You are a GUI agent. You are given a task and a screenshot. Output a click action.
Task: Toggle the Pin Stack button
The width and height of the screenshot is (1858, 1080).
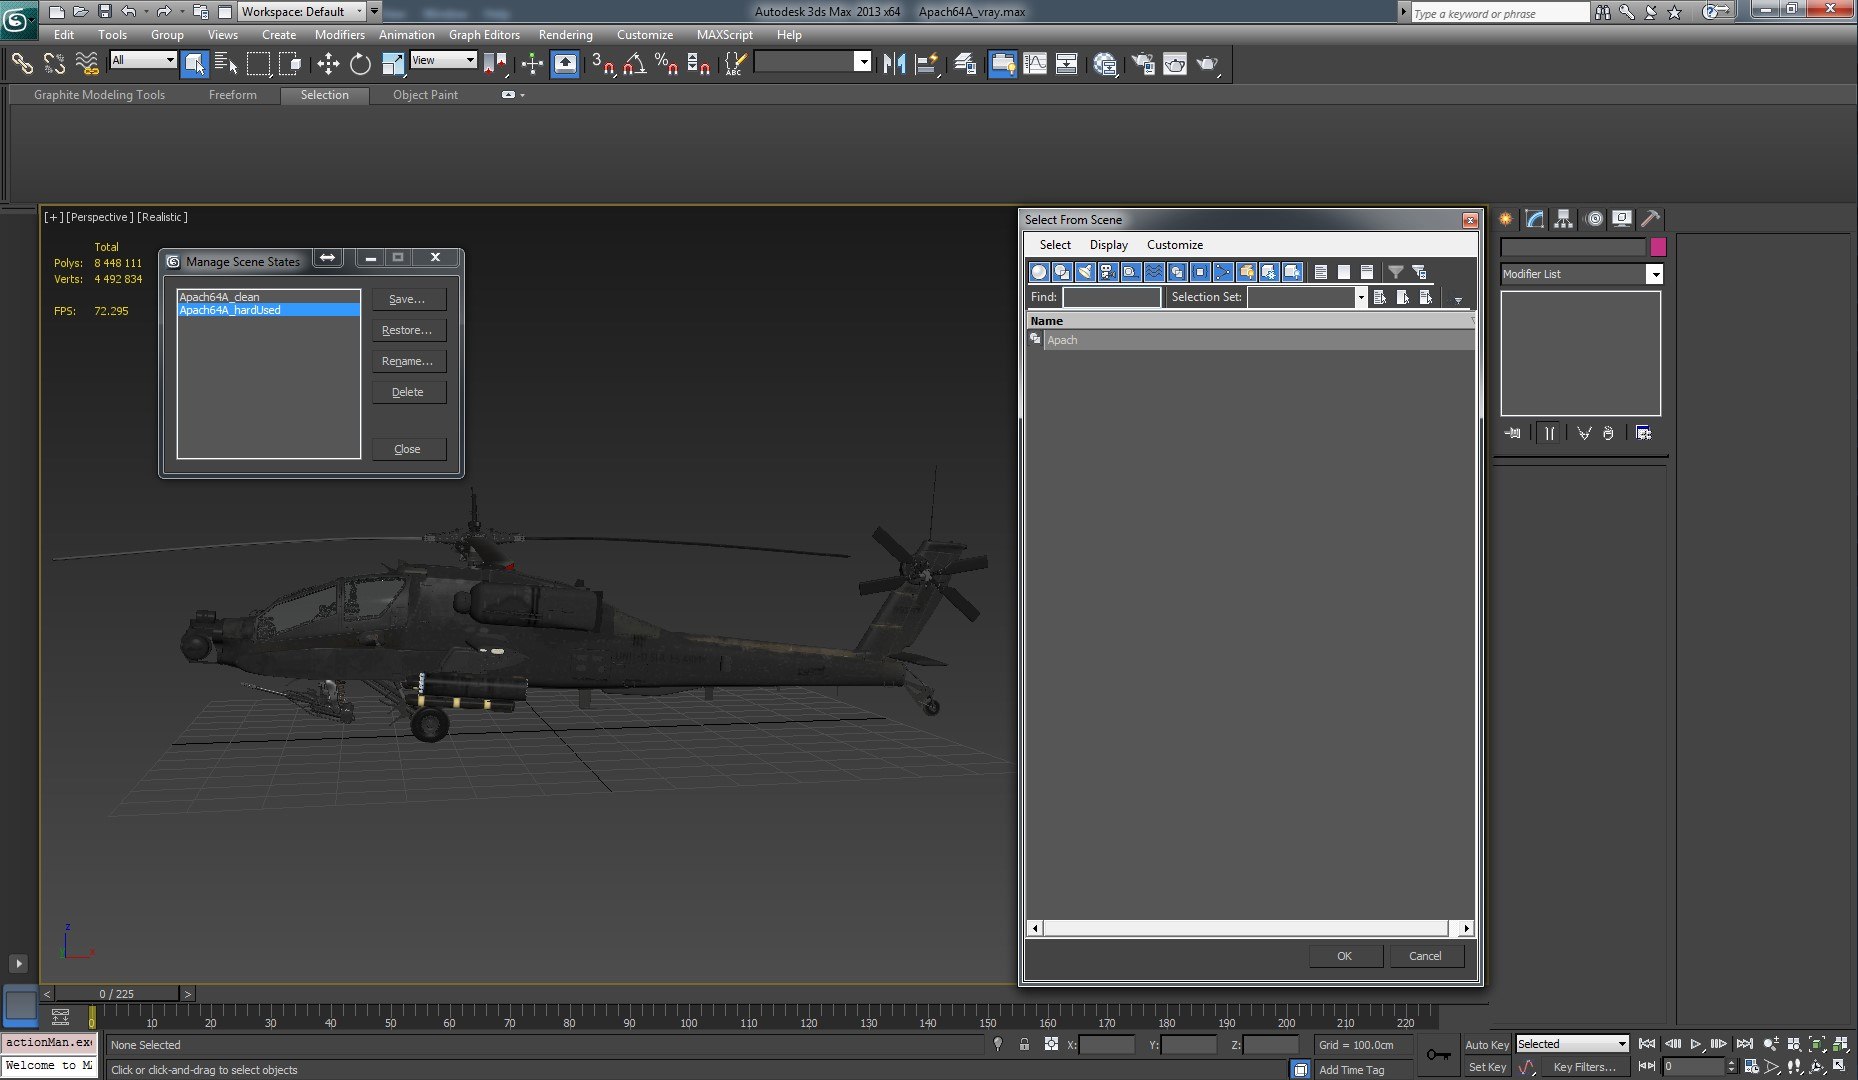point(1513,433)
